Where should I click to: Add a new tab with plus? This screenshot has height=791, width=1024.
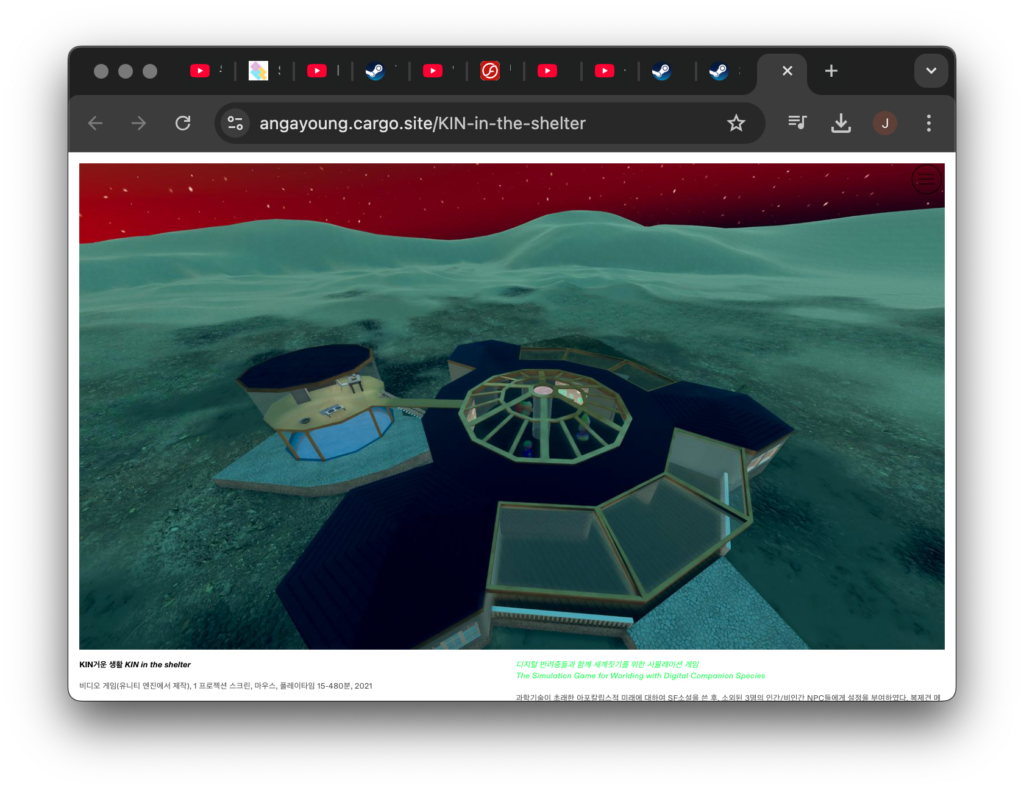click(x=831, y=71)
